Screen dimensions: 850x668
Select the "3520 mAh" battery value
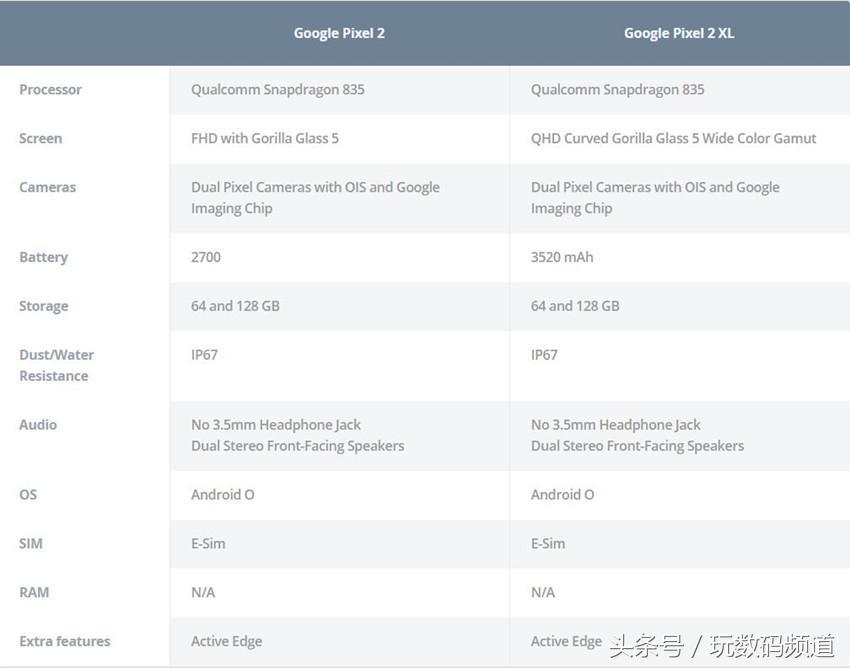(562, 258)
